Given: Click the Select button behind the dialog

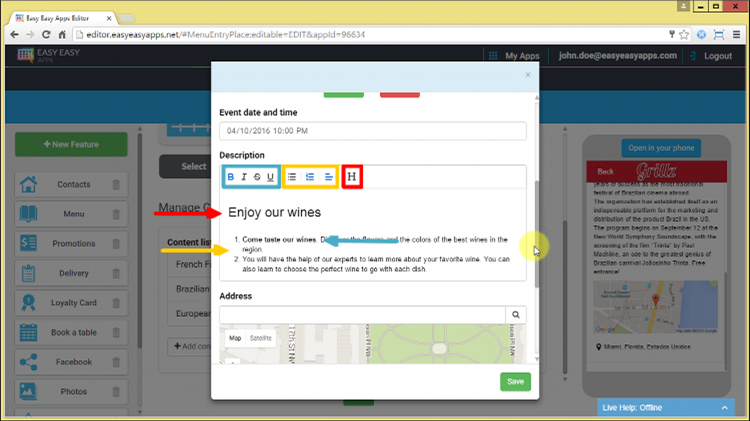Looking at the screenshot, I should [186, 166].
